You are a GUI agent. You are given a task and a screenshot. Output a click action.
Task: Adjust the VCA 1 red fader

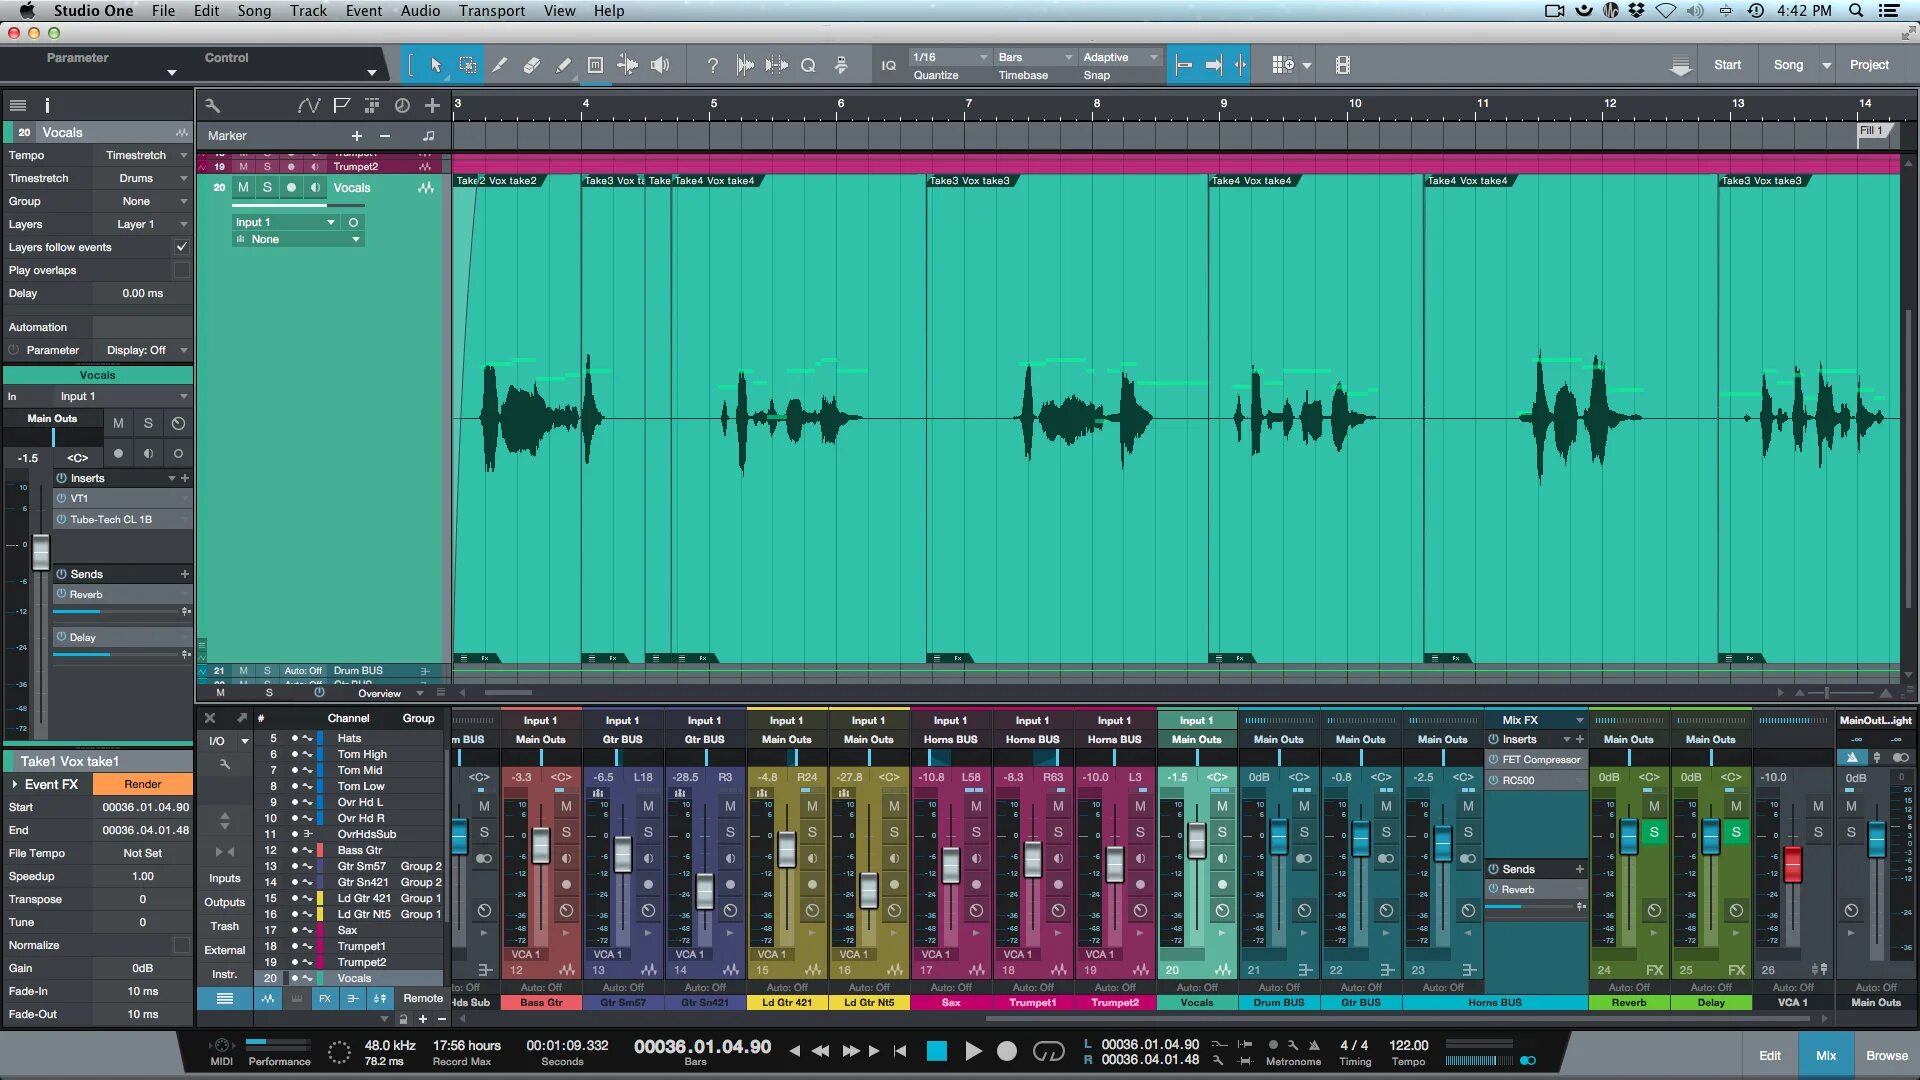point(1793,864)
